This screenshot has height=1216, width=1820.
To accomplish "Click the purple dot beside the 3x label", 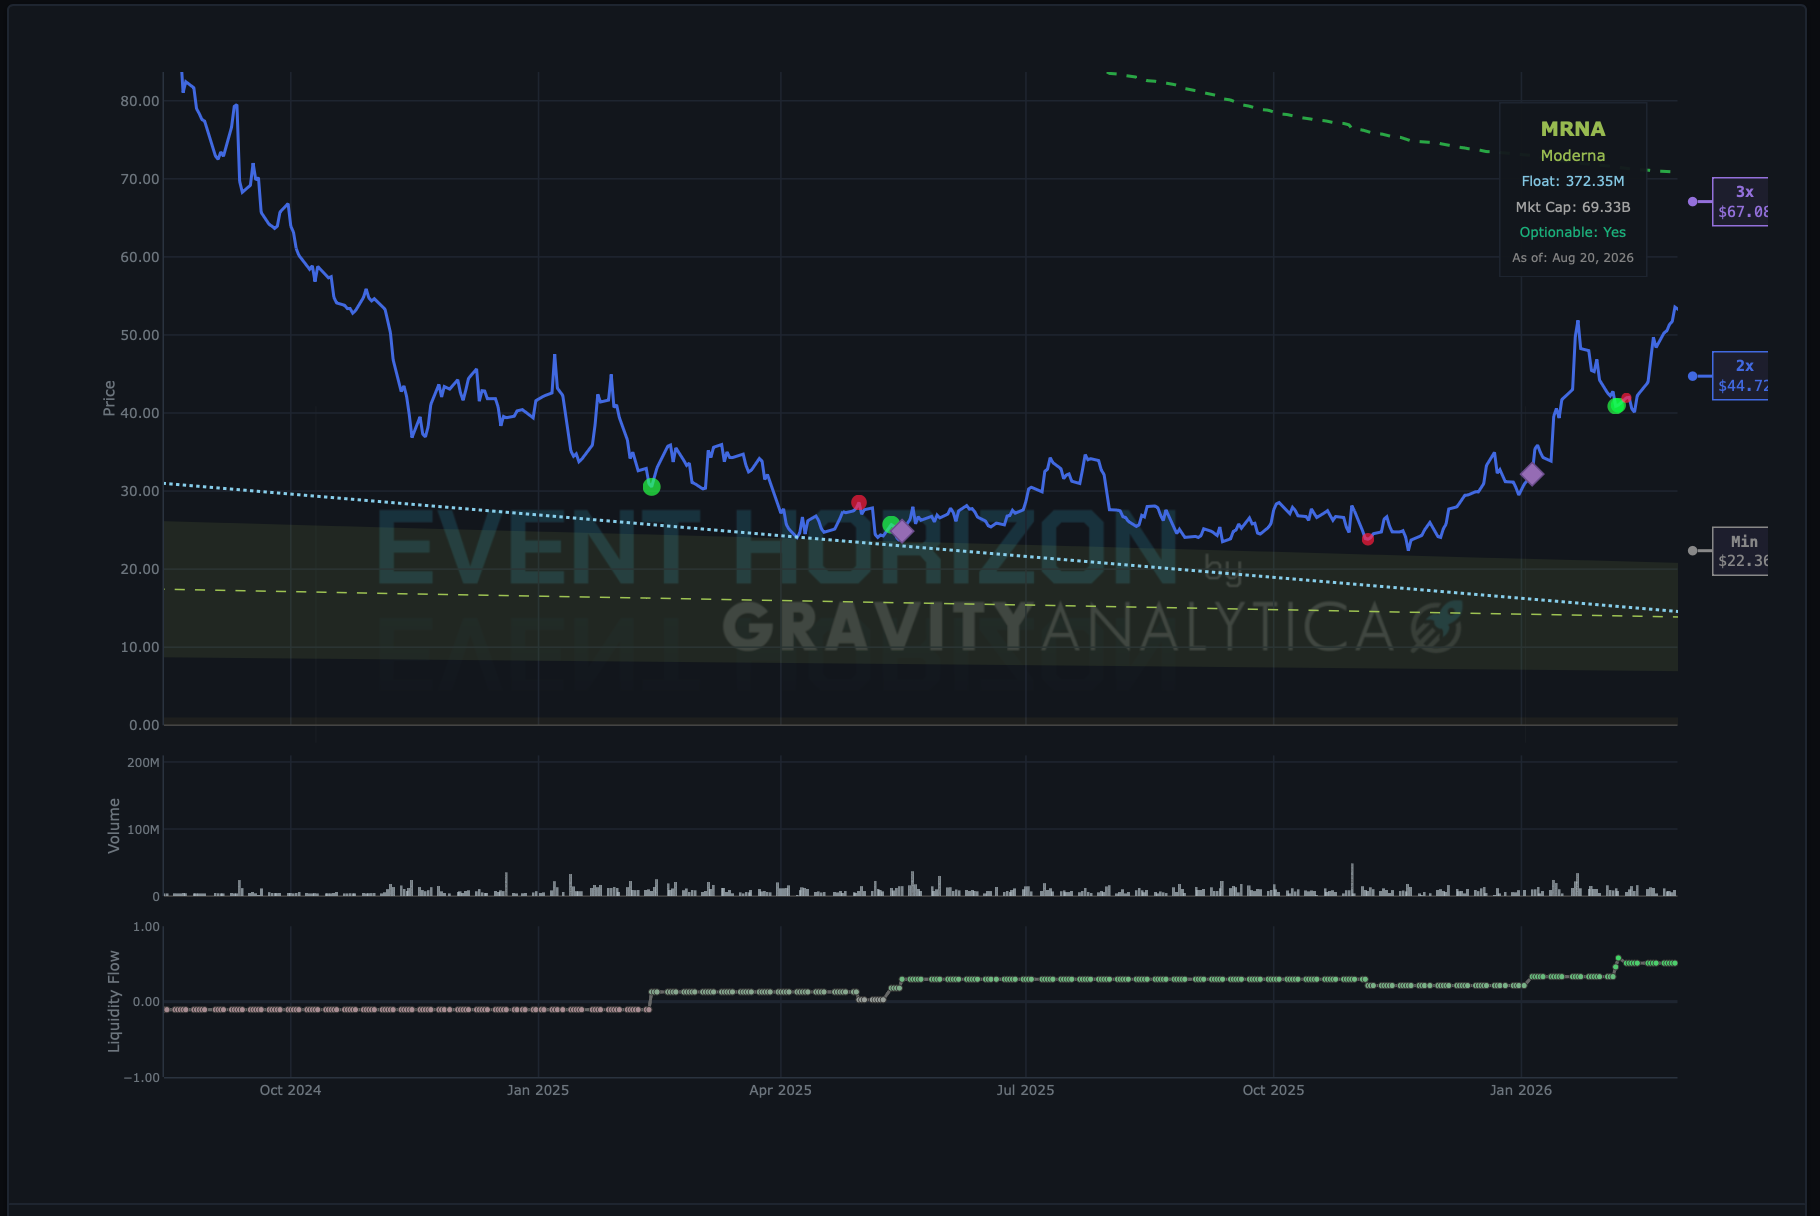I will pos(1692,202).
